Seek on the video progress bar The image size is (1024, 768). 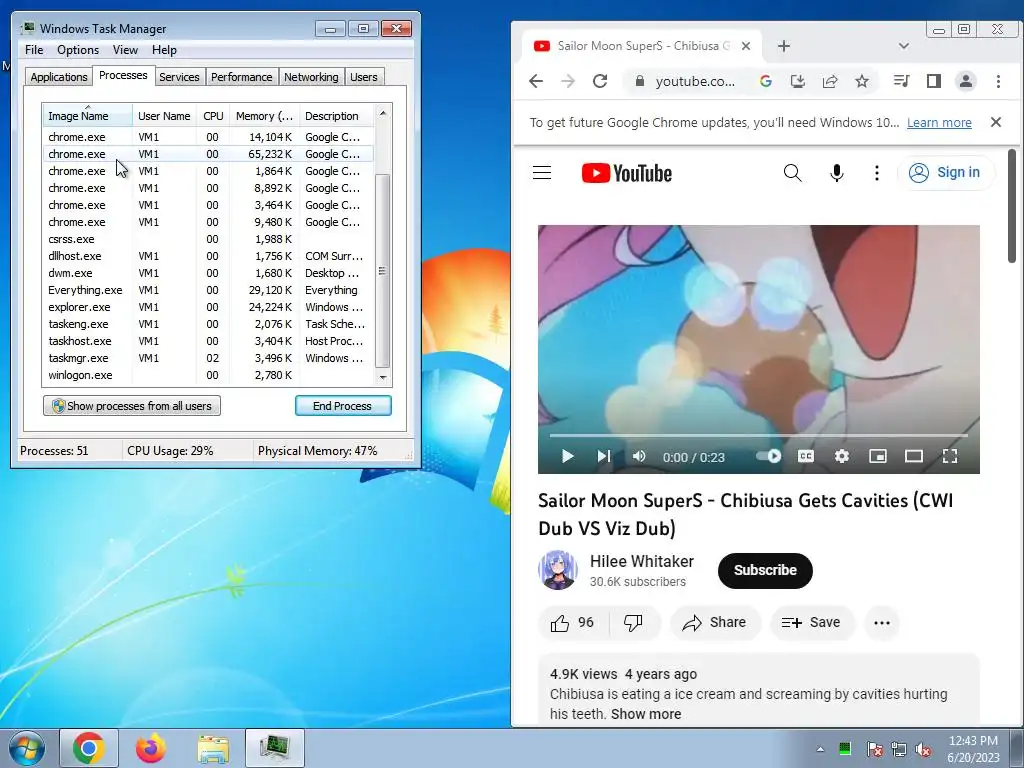pos(758,435)
